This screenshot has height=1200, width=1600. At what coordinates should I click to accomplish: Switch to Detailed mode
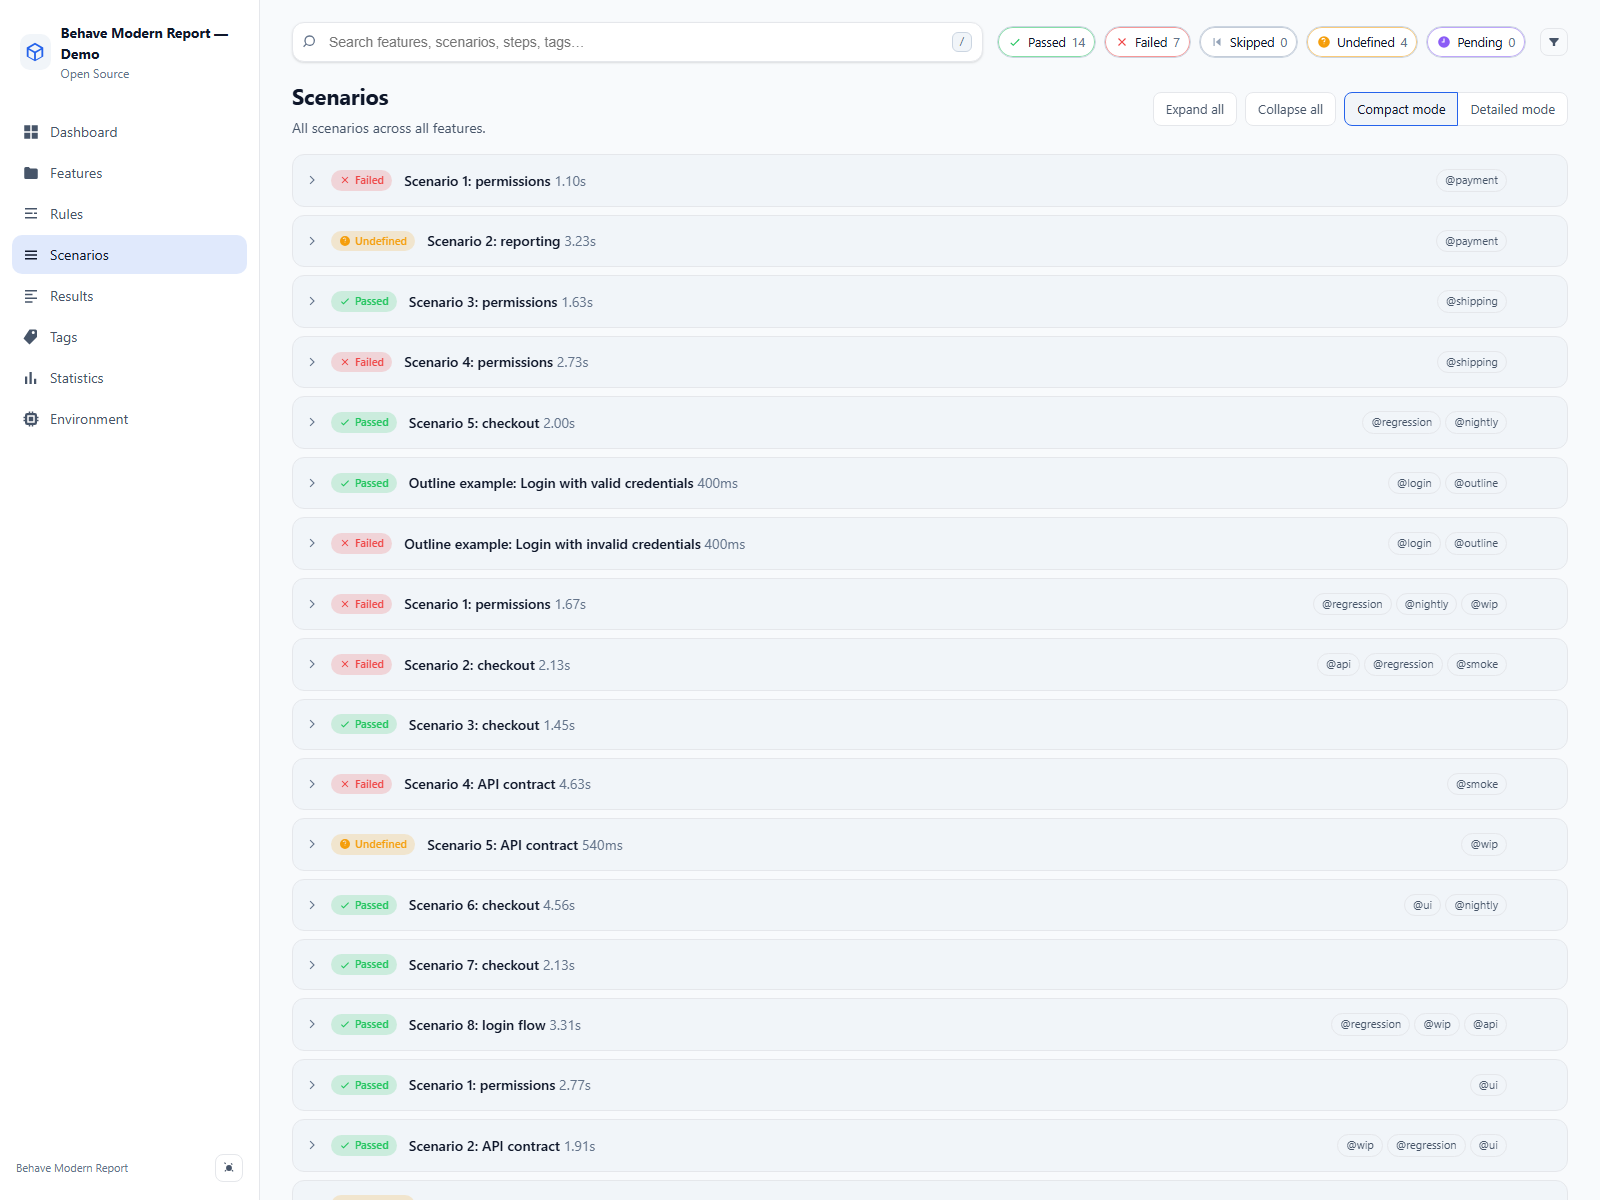[1512, 110]
